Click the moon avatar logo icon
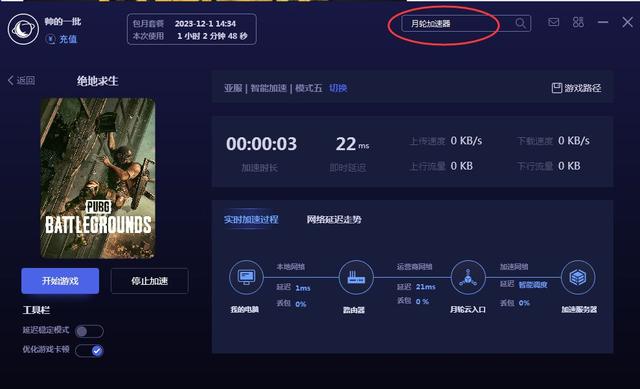This screenshot has width=640, height=389. point(23,29)
